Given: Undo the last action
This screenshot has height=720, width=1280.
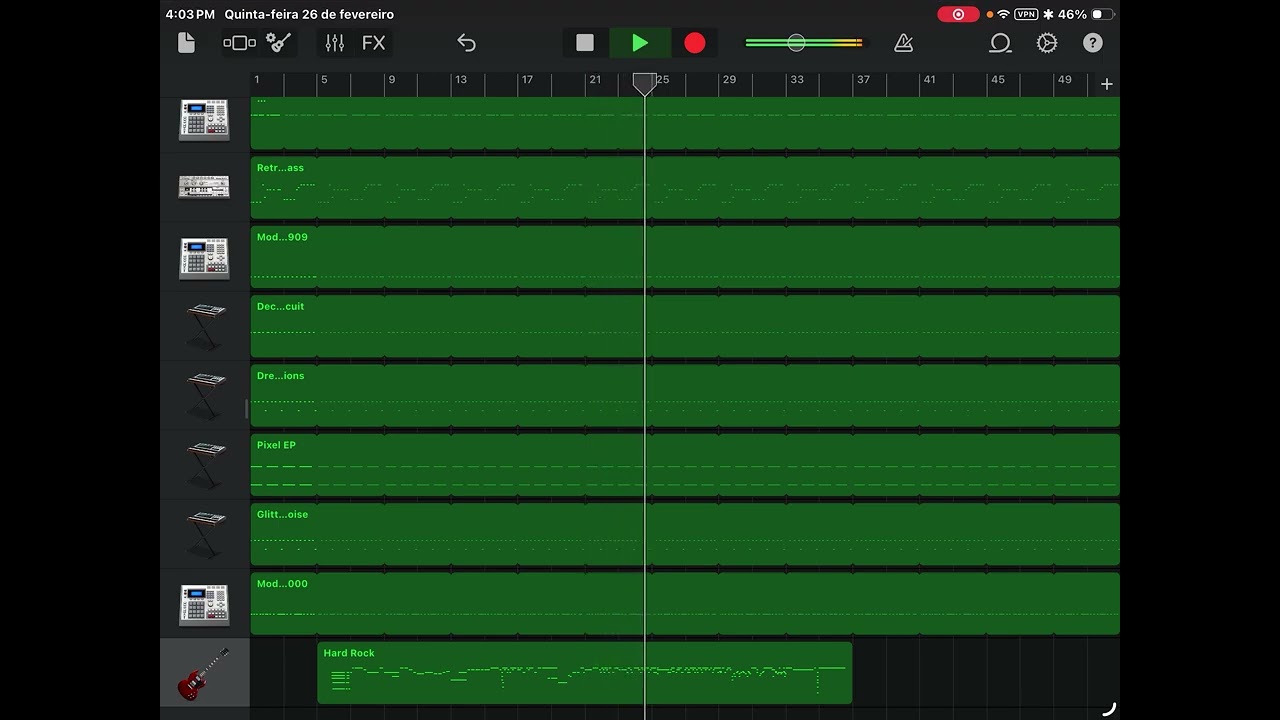Looking at the screenshot, I should click(466, 43).
